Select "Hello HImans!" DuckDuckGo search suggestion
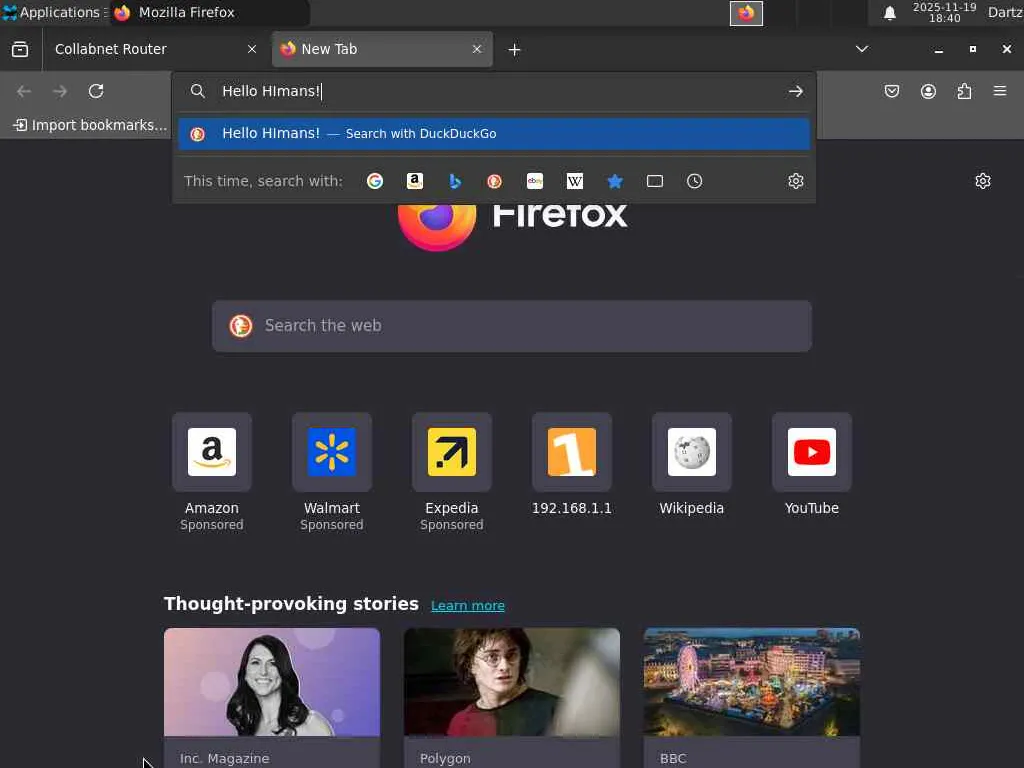1024x768 pixels. click(x=494, y=133)
